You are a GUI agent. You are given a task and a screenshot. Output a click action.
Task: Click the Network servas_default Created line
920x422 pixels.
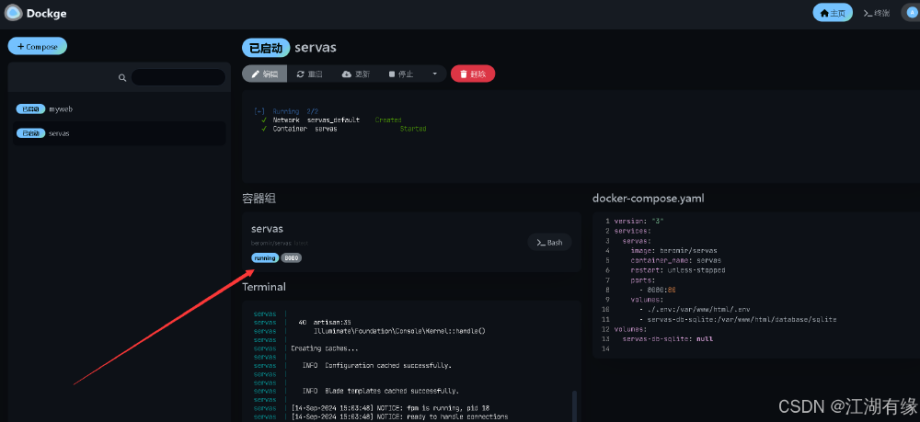point(332,120)
